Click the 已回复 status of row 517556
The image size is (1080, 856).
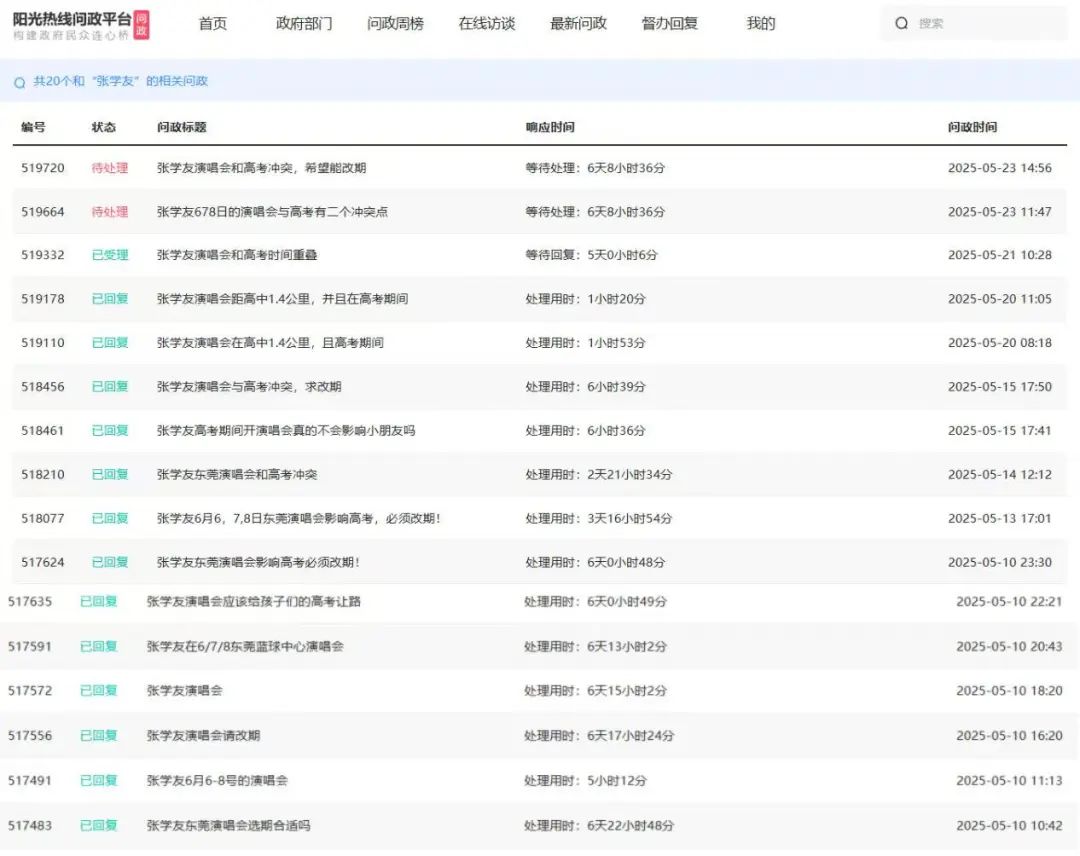98,735
